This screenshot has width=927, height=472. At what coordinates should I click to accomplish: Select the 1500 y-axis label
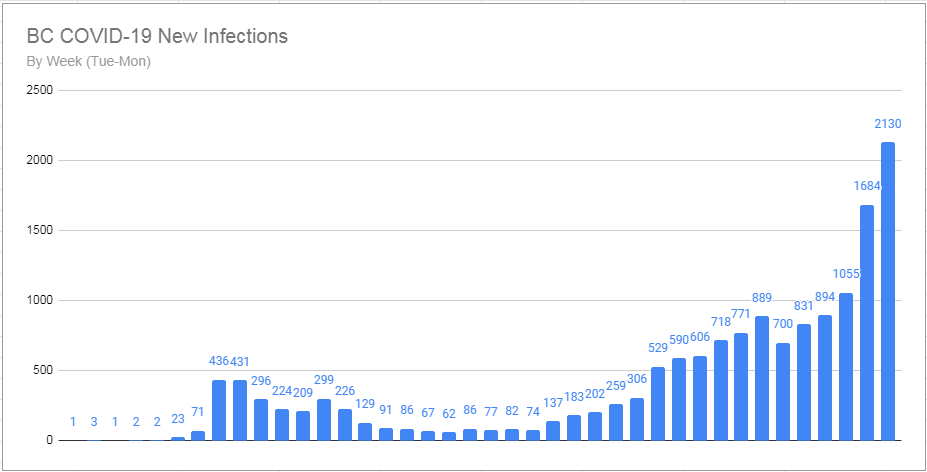point(40,231)
